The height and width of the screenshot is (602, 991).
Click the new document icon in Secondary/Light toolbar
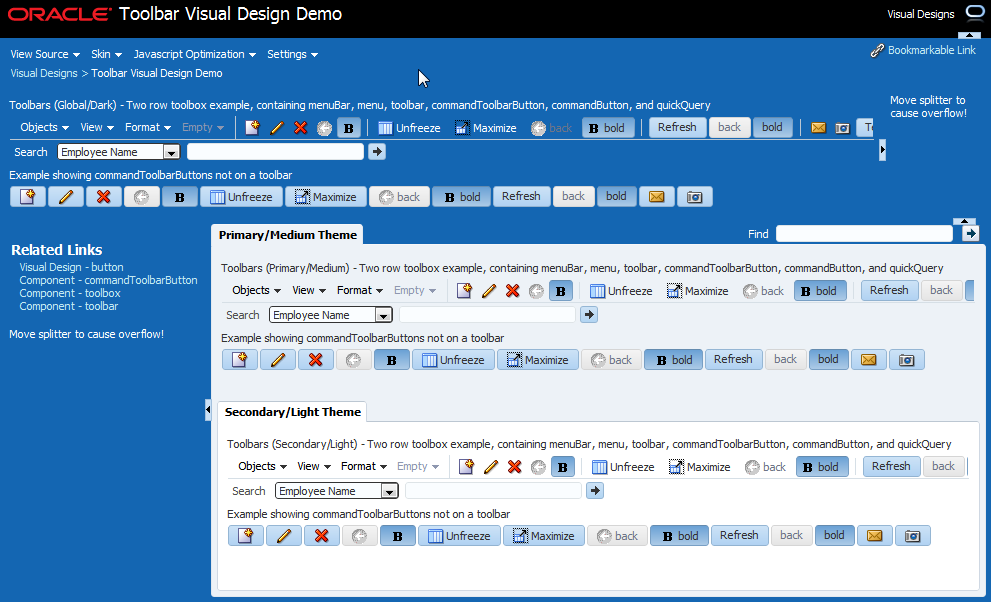point(466,467)
